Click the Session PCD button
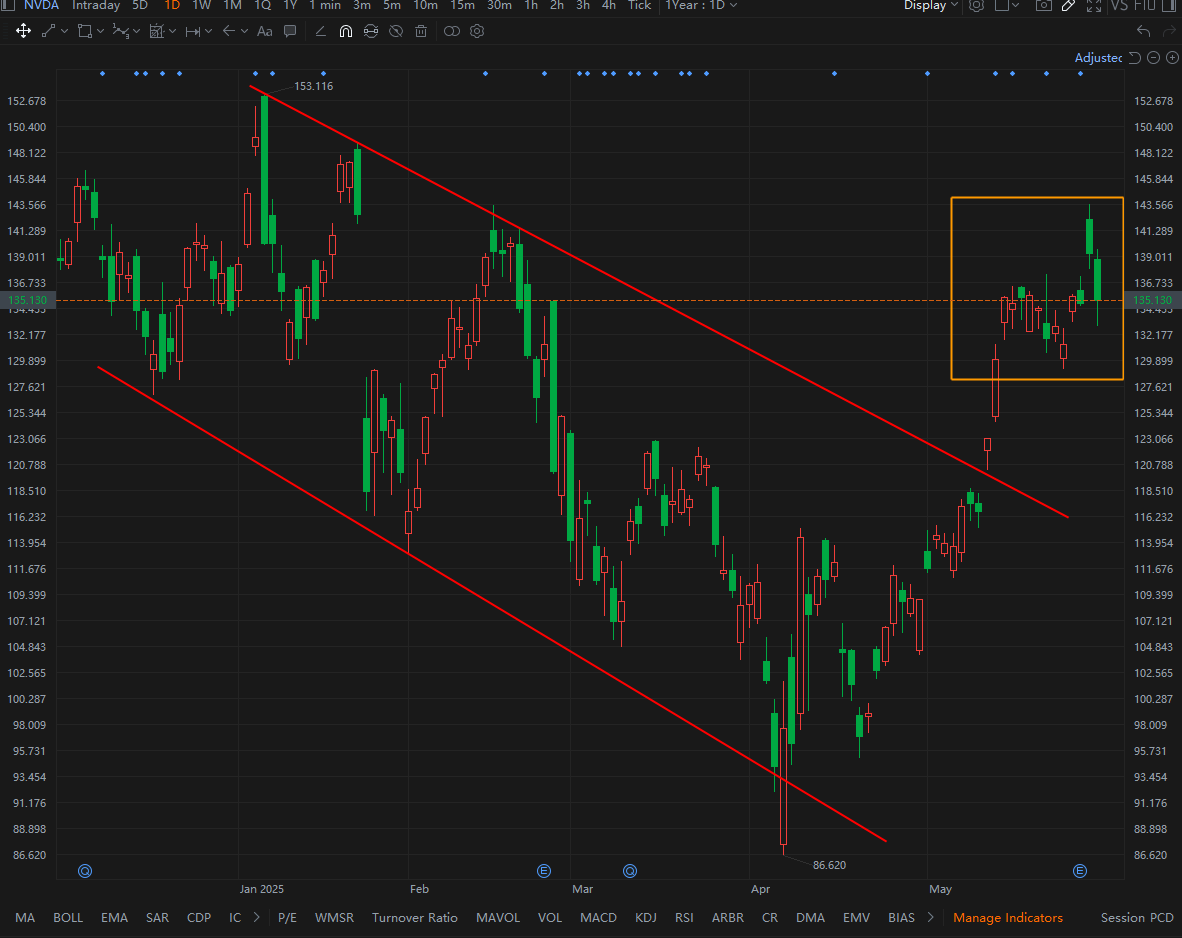Screen dimensions: 1182x938 (1137, 918)
